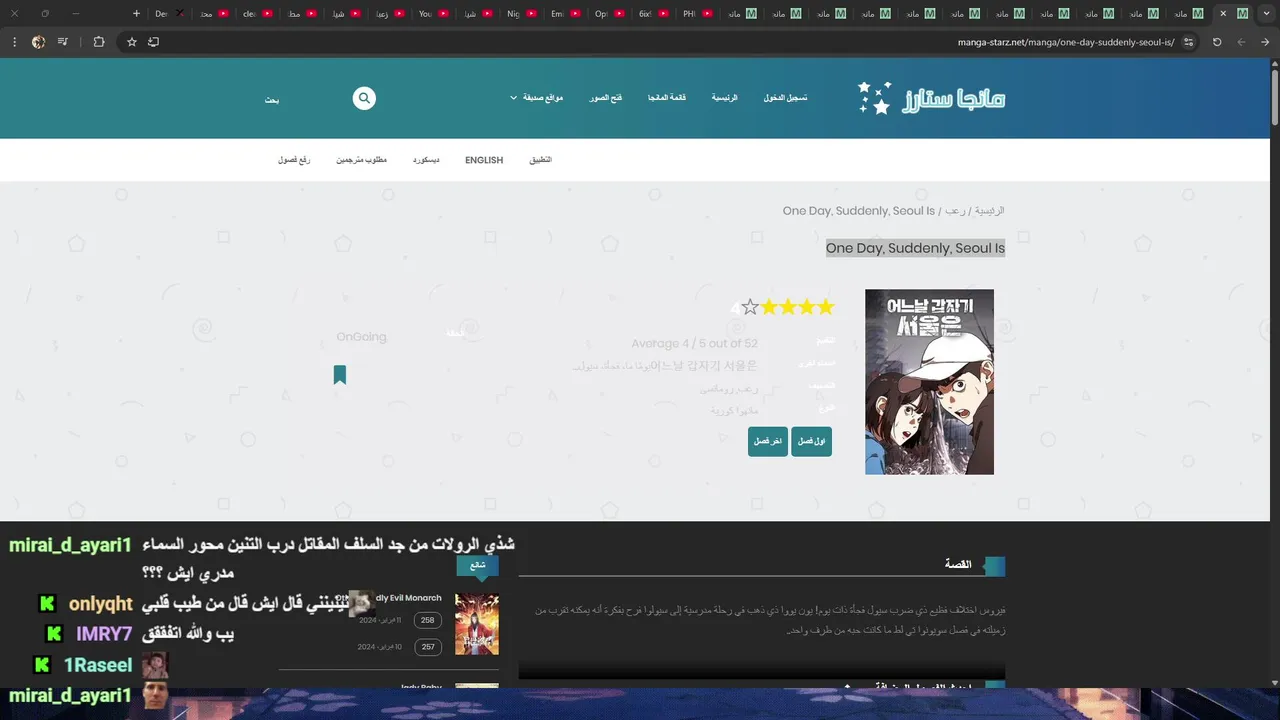Go to الرئيسية in the header menu
The image size is (1280, 720).
724,98
